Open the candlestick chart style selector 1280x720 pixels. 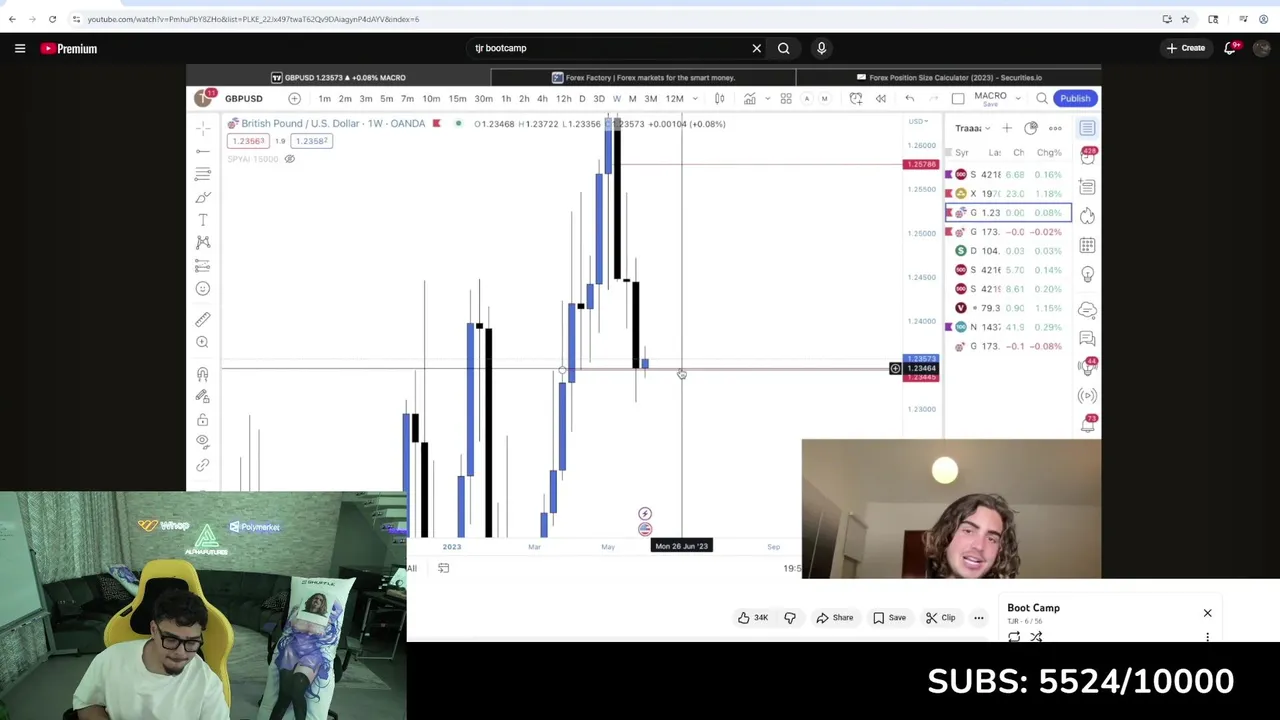719,98
